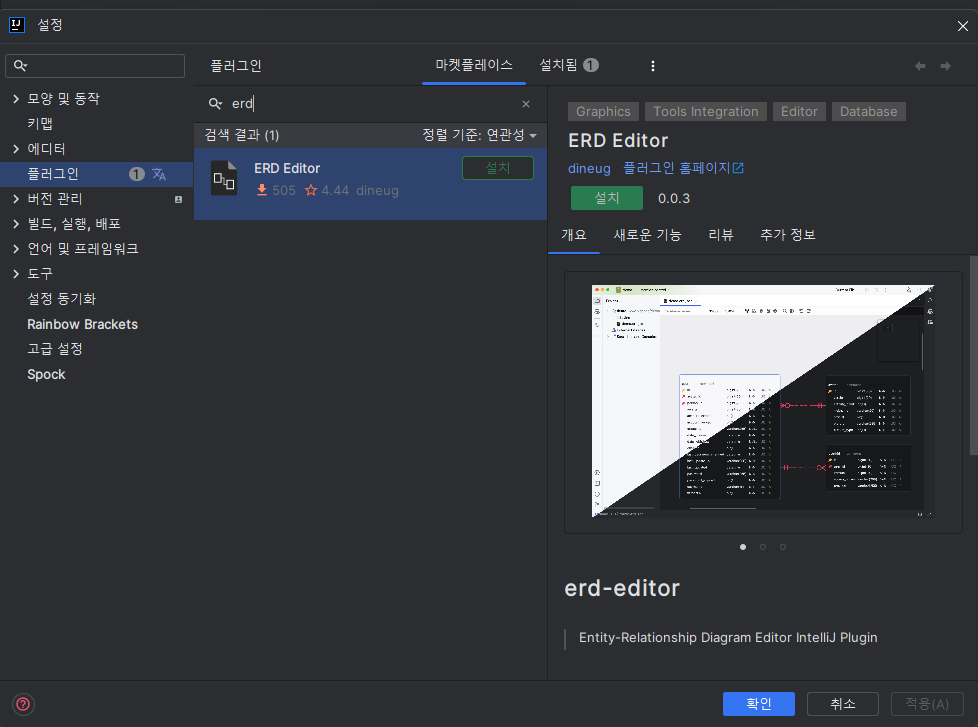Click the plugin details vertical scrollbar
This screenshot has height=727, width=978.
974,355
